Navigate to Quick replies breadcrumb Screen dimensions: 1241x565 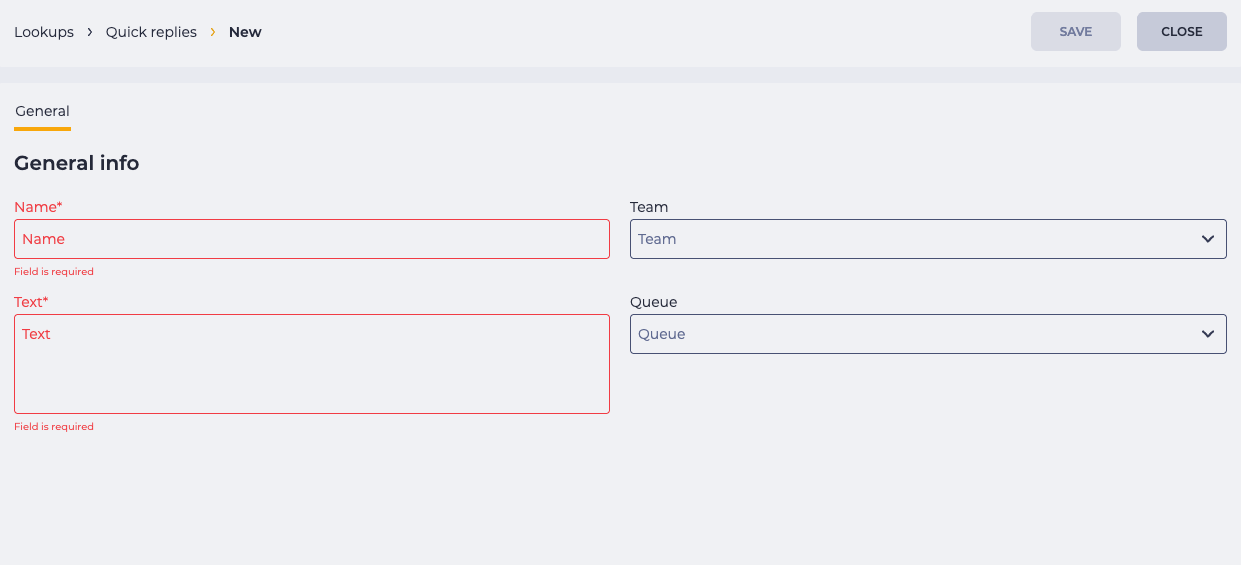[x=151, y=32]
